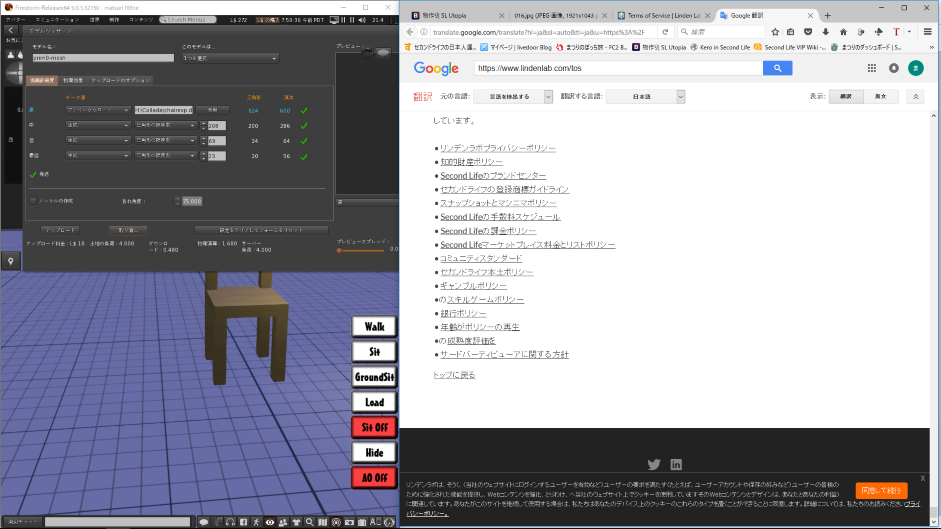Click the magnifier search icon in Firestorm bottom toolbar
This screenshot has width=941, height=529.
coord(310,522)
